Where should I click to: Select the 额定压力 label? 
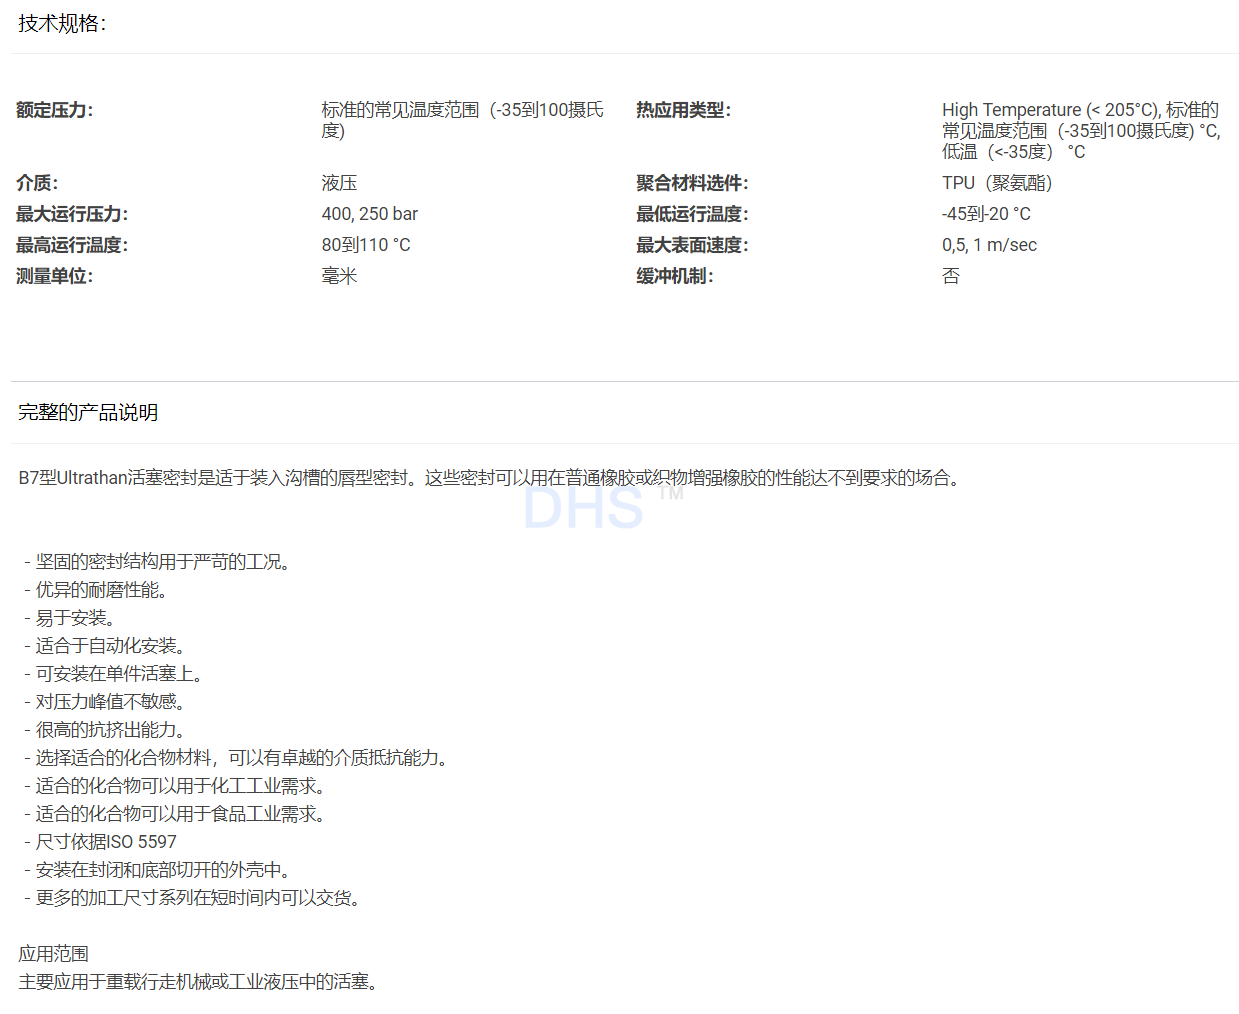(55, 110)
